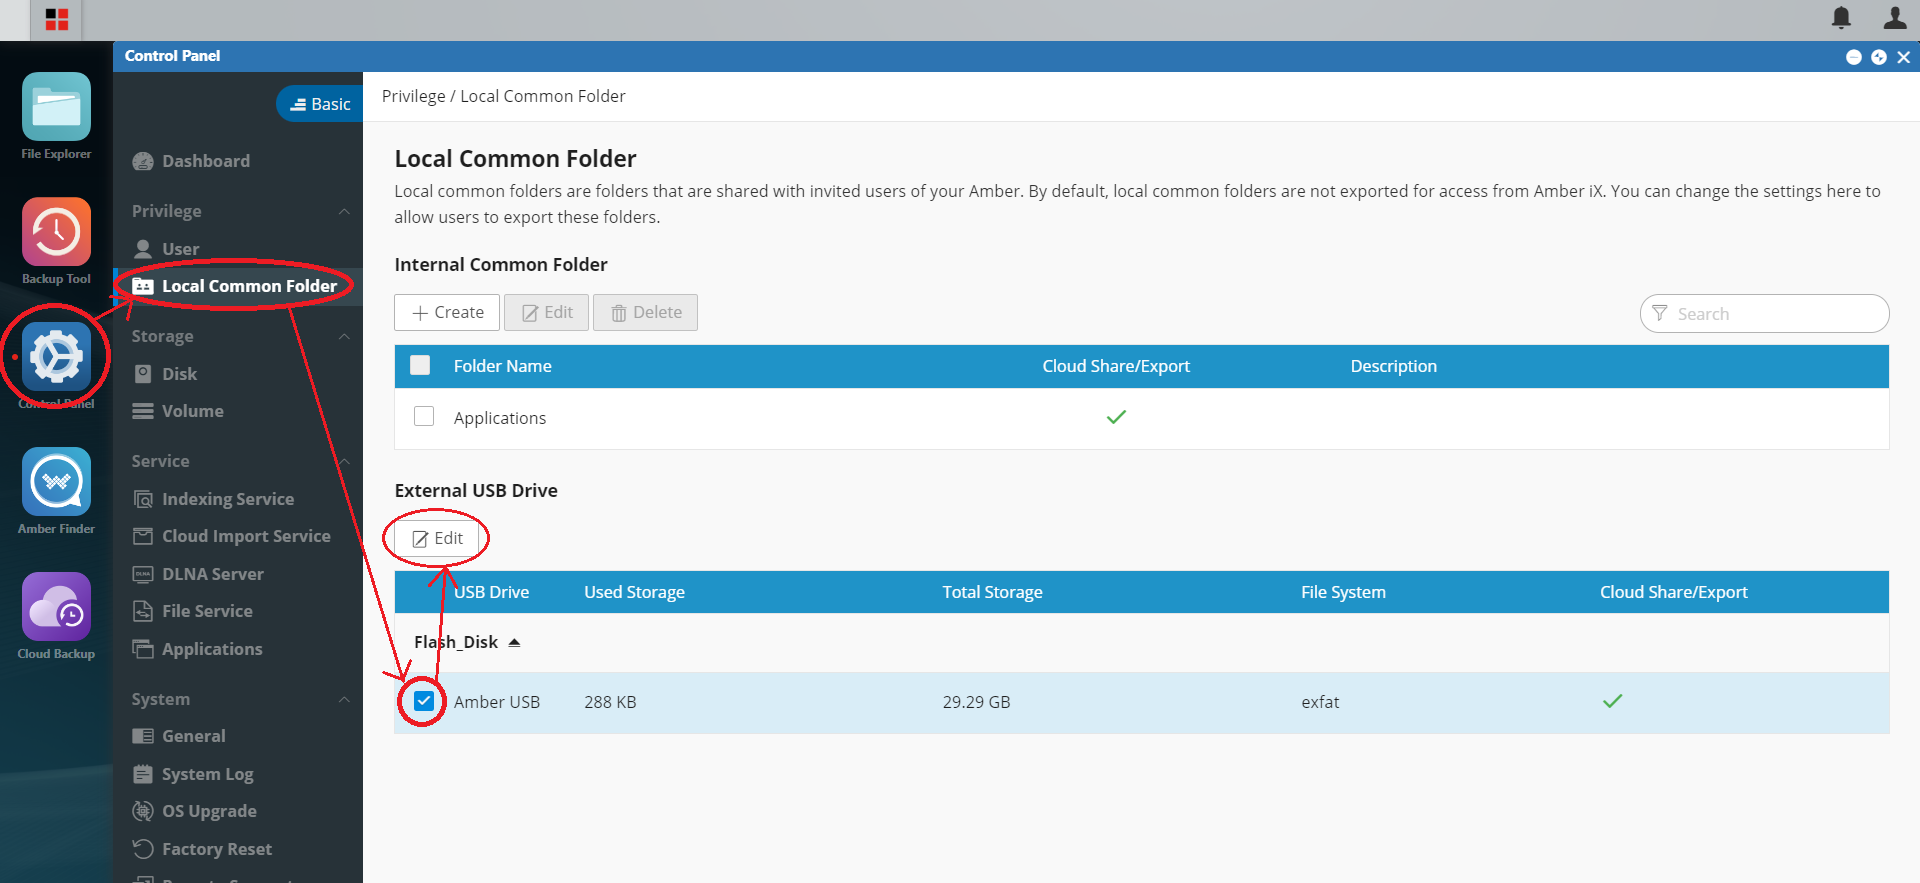Viewport: 1920px width, 883px height.
Task: Click the '29.29 GB' total storage value
Action: 976,702
